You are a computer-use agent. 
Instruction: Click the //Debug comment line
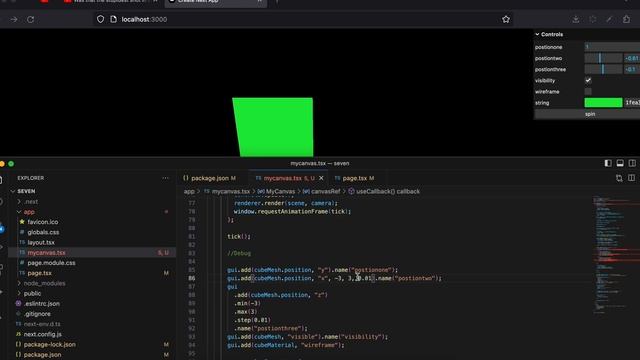click(x=239, y=253)
